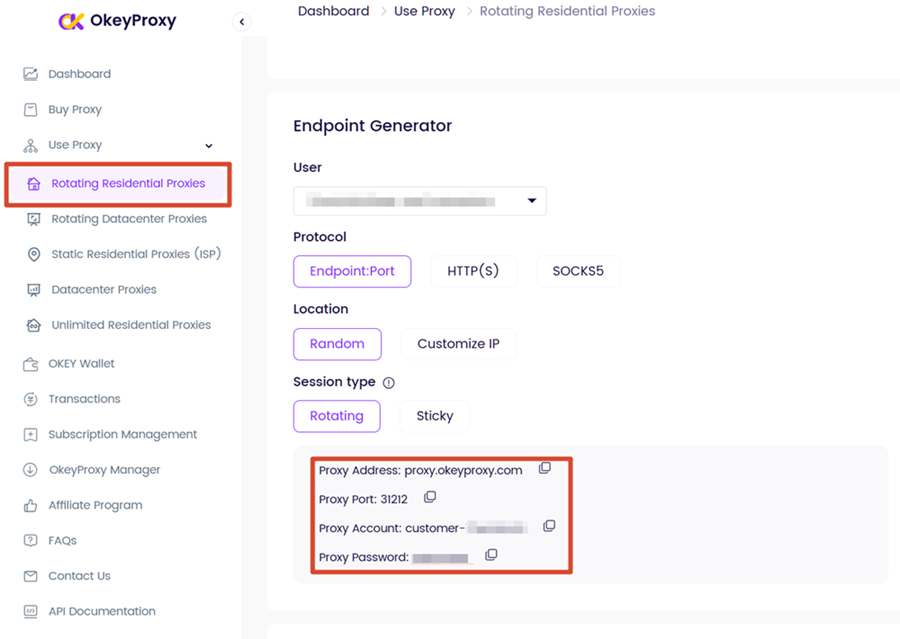Click the Buy Proxy bag icon
This screenshot has height=639, width=900.
[x=30, y=109]
